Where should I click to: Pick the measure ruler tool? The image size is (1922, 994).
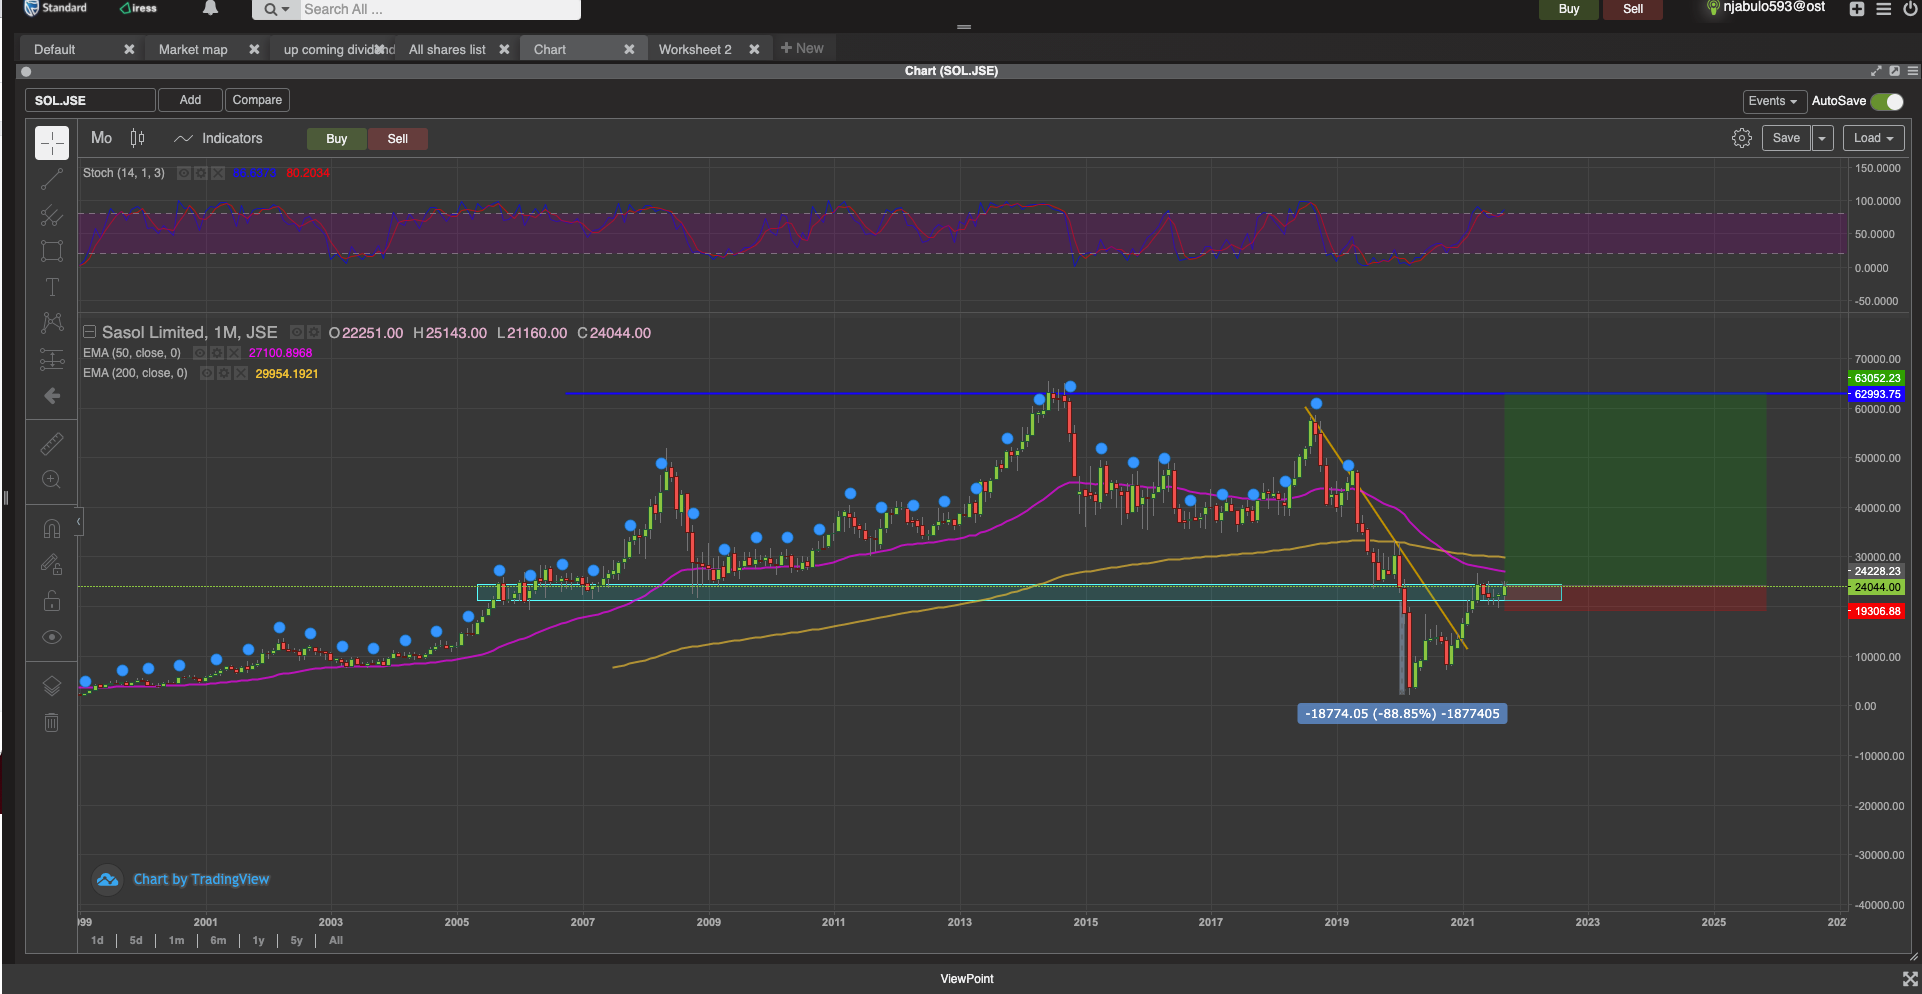pyautogui.click(x=52, y=443)
